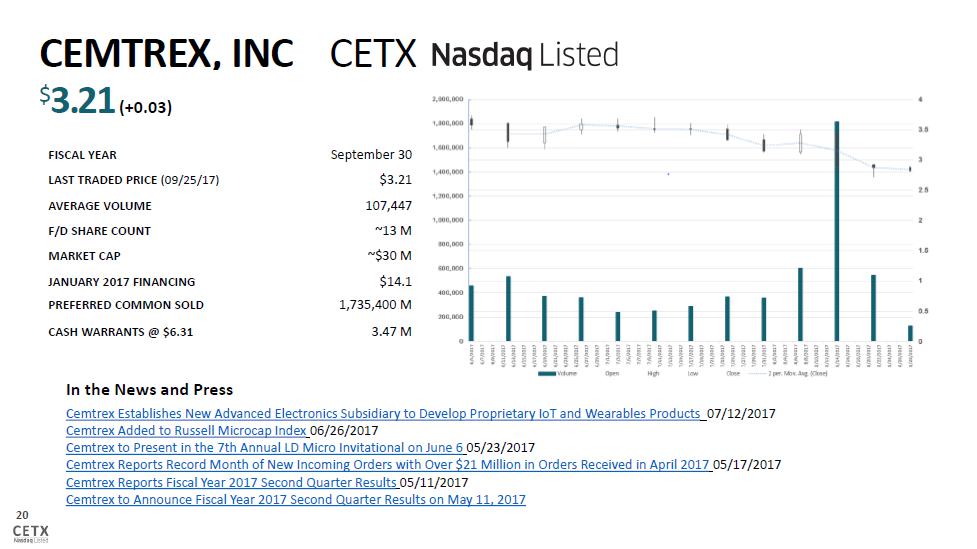Click the Close legend entry under chart

[x=732, y=374]
